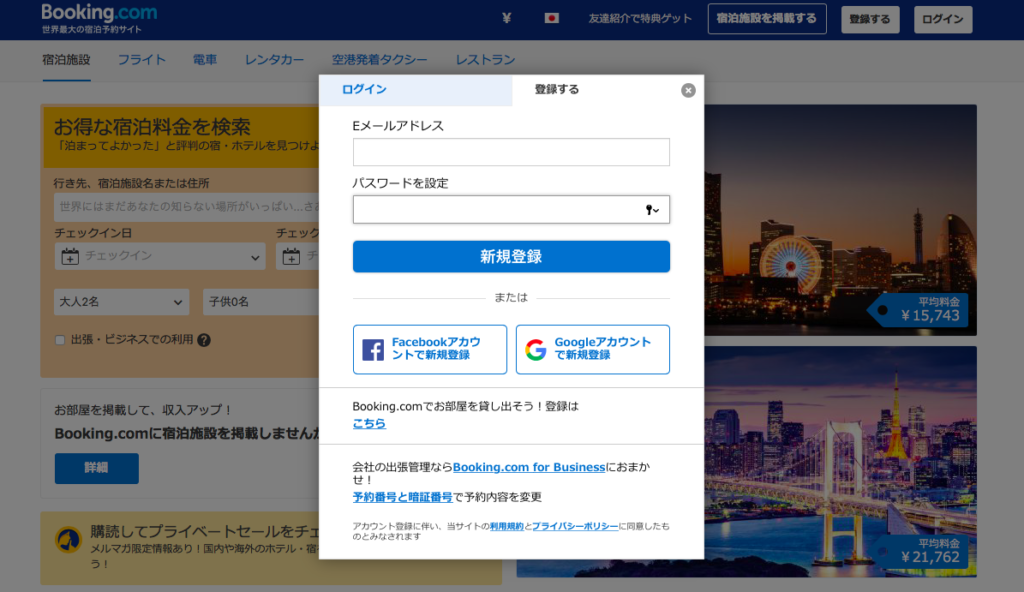Viewport: 1024px width, 592px height.
Task: Sign up with Googleアカウント button
Action: tap(593, 350)
